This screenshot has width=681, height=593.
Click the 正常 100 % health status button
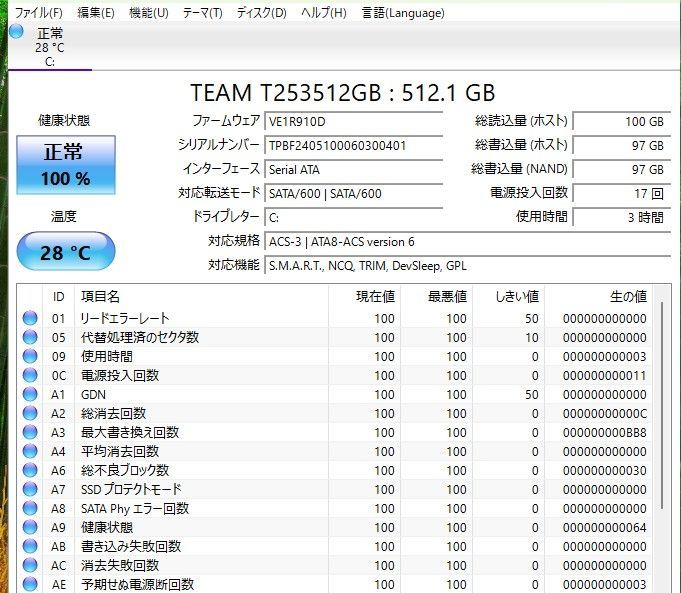pos(66,165)
